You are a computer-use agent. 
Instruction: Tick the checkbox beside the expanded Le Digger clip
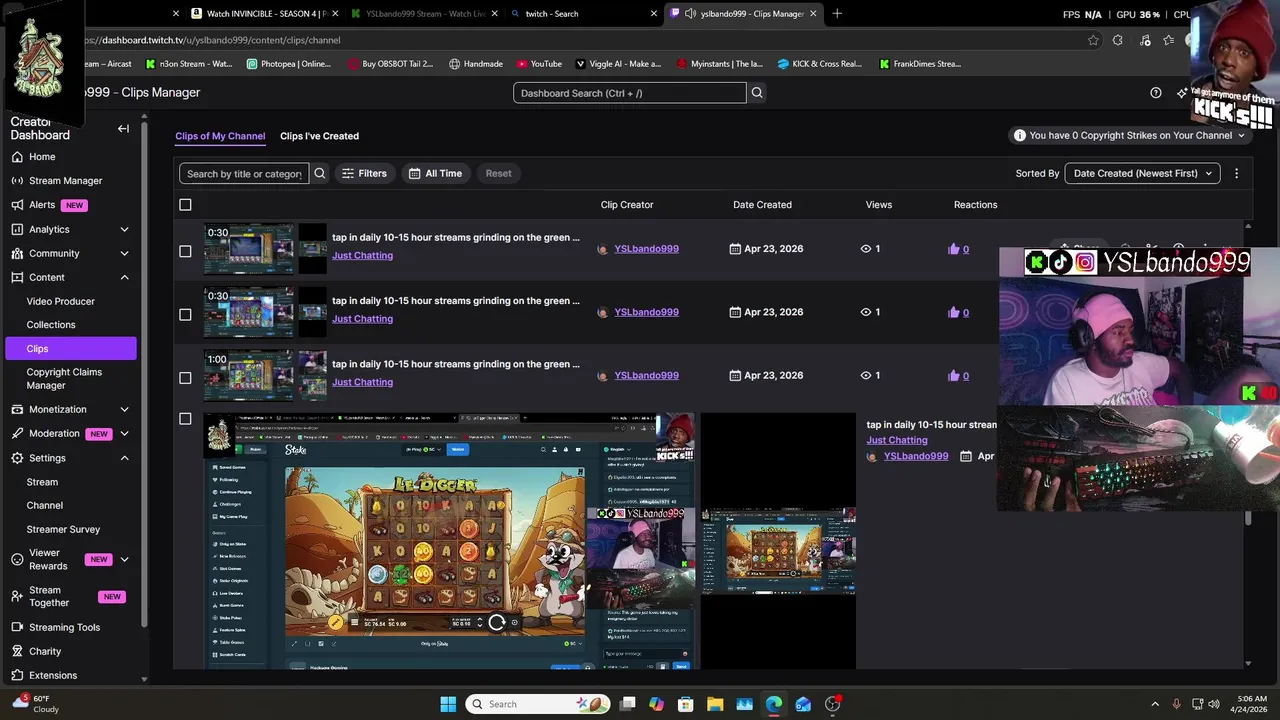coord(185,419)
